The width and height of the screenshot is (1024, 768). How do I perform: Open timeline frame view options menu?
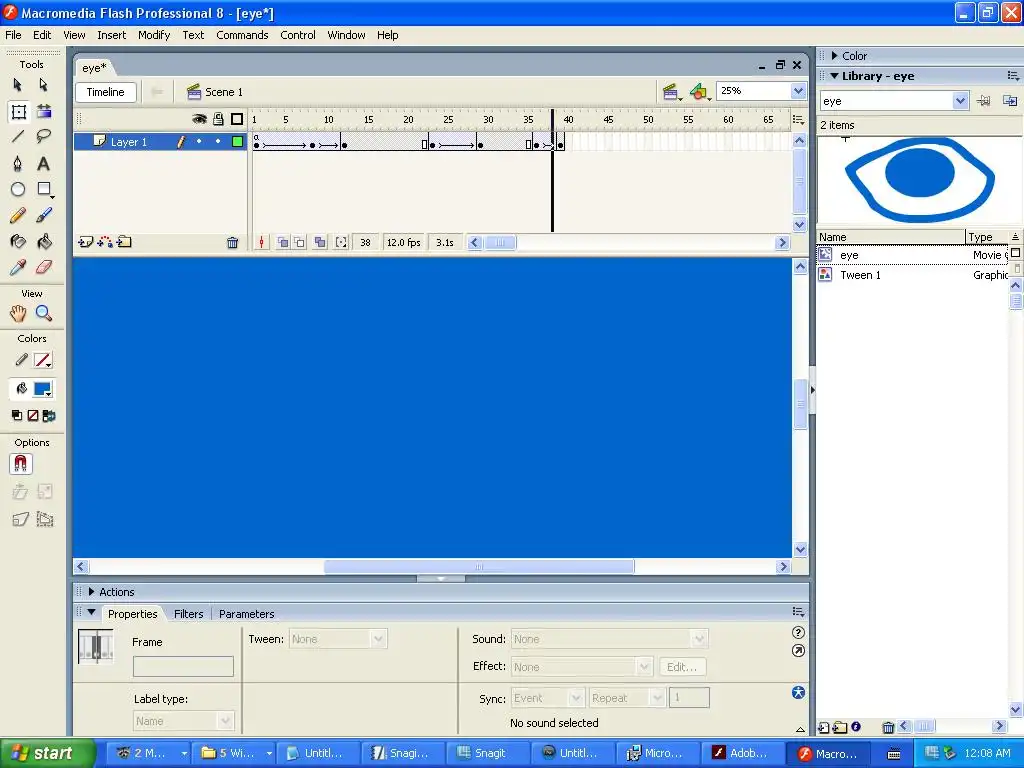pos(798,120)
